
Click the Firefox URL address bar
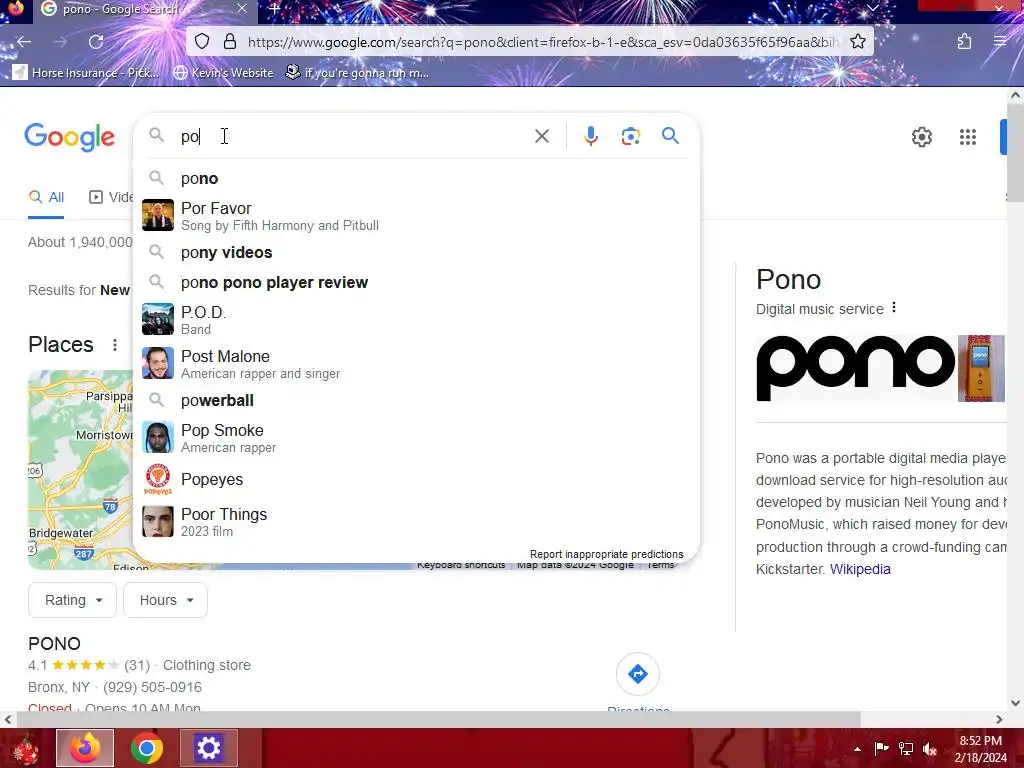point(542,42)
